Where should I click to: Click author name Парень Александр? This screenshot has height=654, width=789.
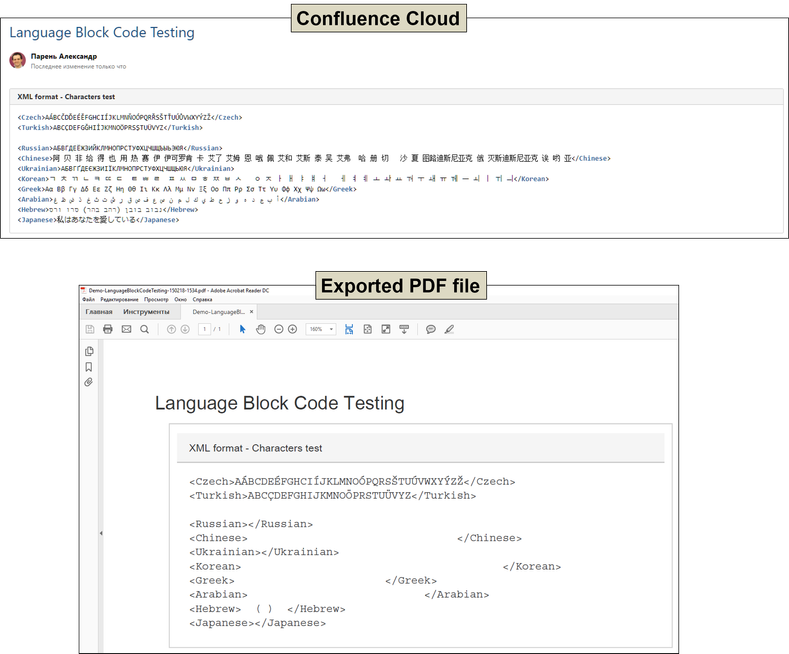[x=63, y=56]
